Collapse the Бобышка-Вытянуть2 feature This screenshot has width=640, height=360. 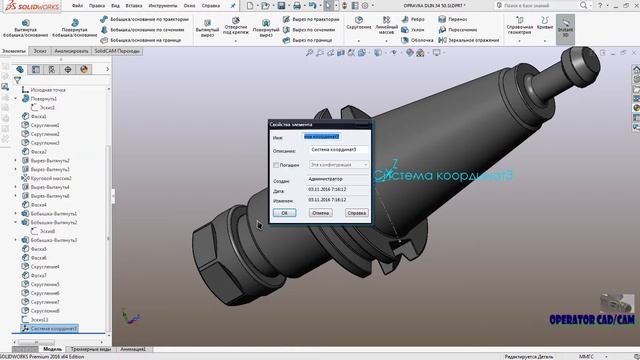click(16, 222)
